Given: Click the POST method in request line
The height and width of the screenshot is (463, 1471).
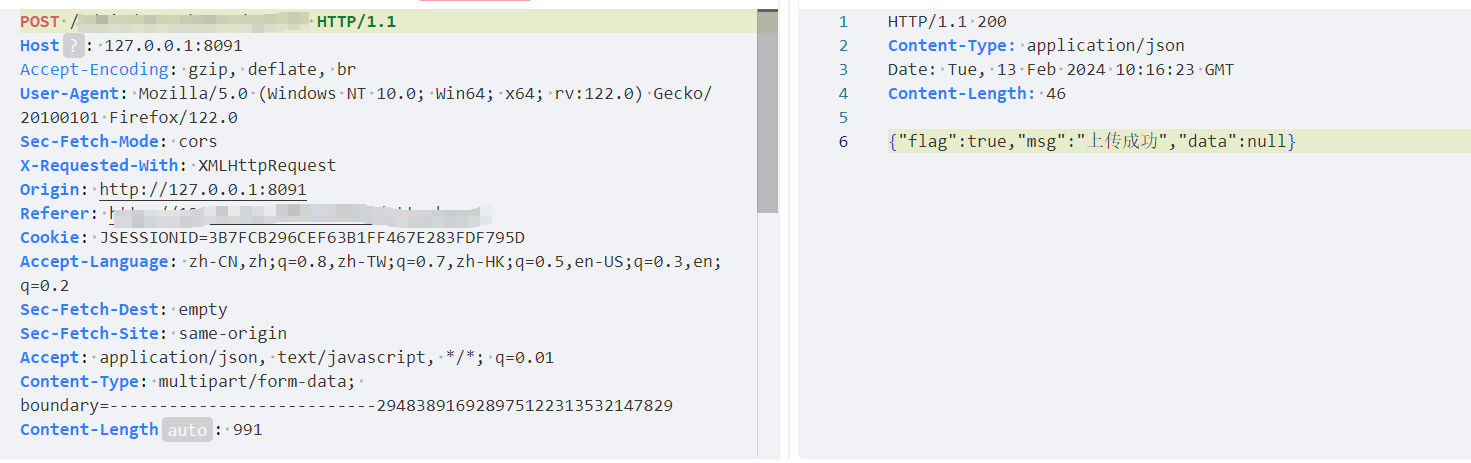Looking at the screenshot, I should (x=40, y=21).
